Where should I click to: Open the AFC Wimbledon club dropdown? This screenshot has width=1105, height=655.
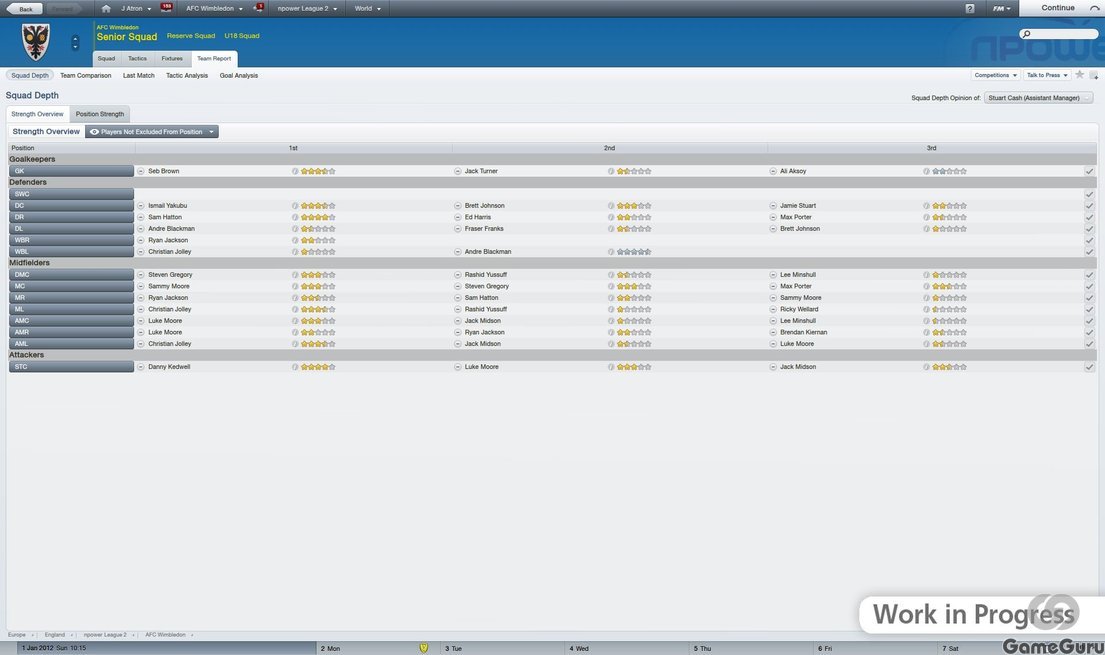coord(214,8)
